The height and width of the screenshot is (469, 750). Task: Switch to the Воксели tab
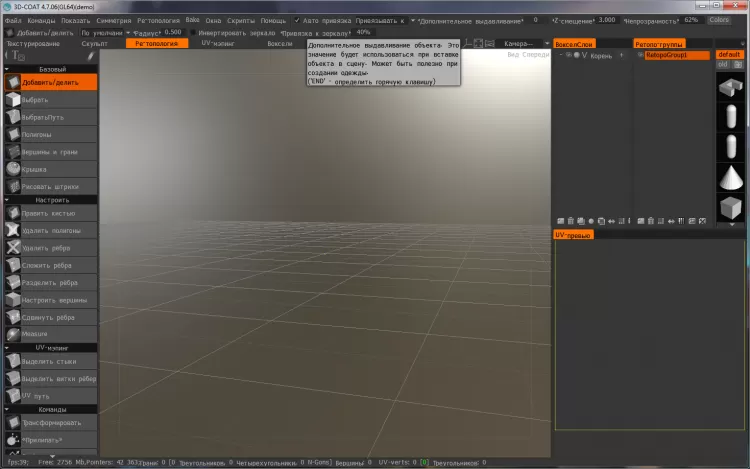click(280, 44)
